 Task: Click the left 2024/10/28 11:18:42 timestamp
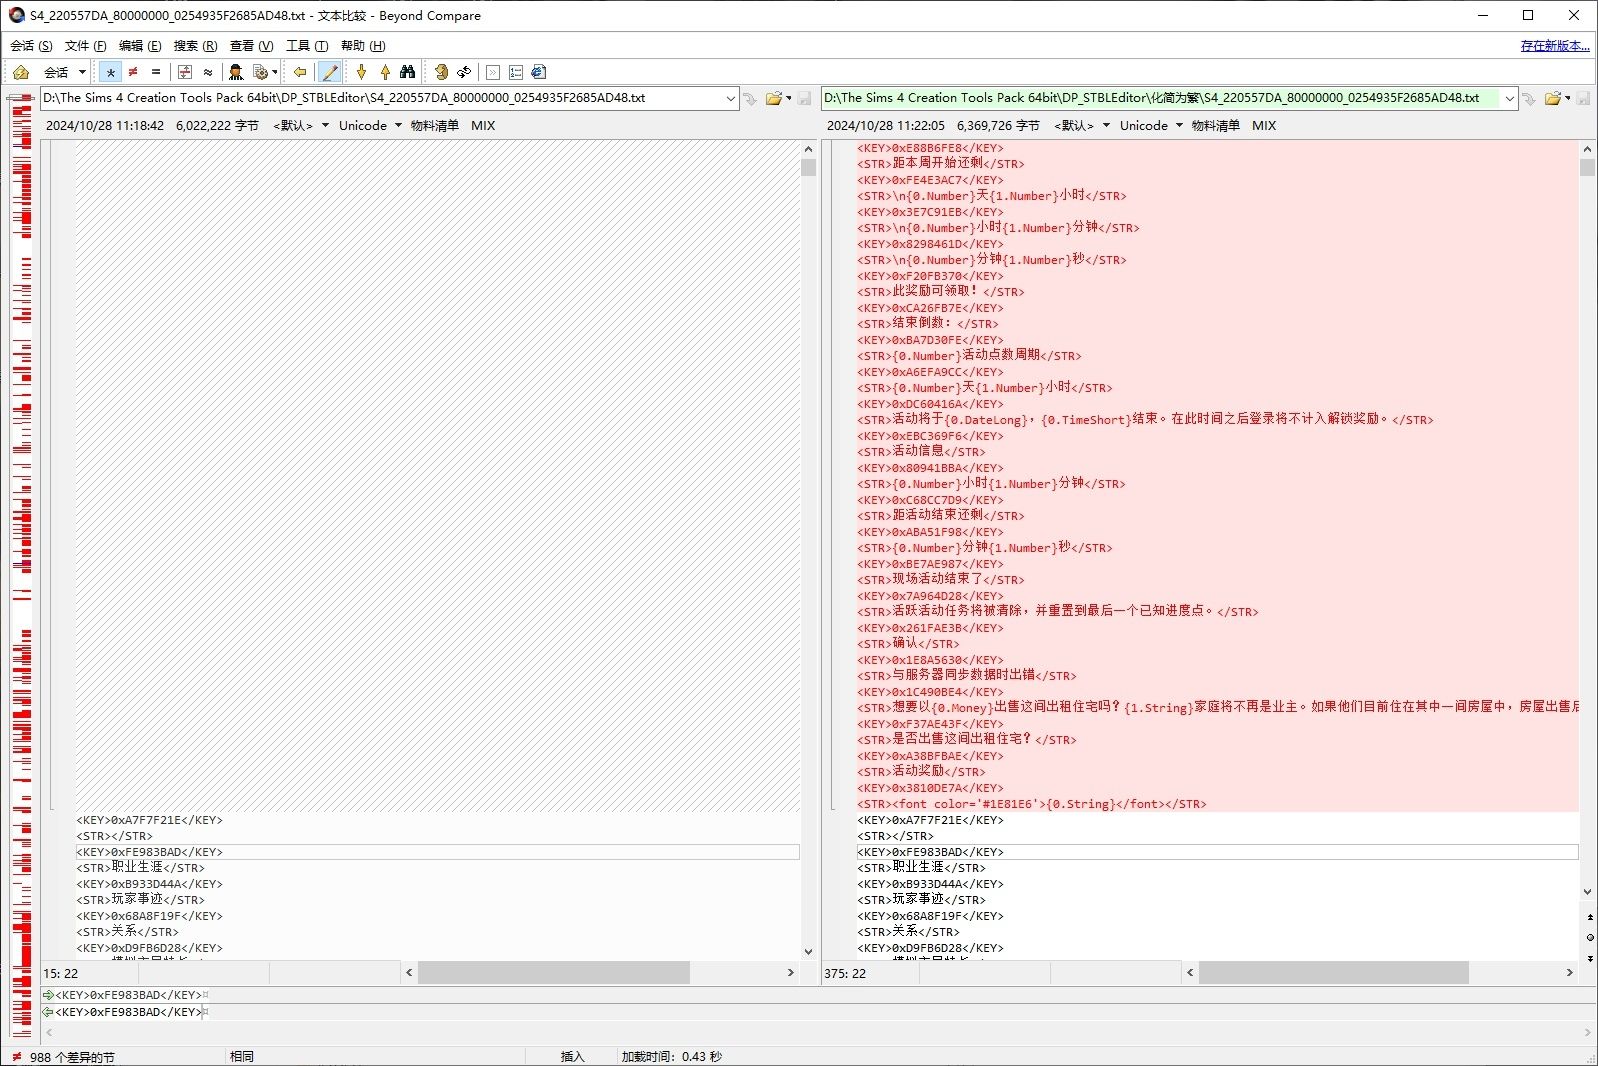click(x=105, y=126)
